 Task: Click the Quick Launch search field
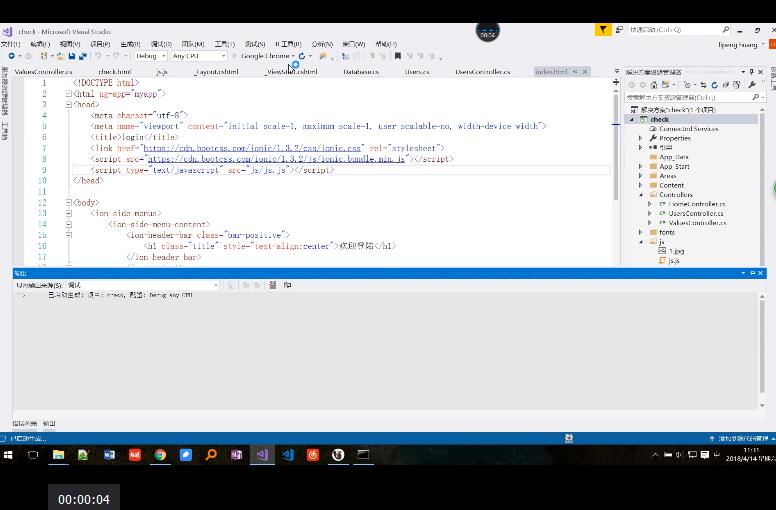click(x=679, y=30)
